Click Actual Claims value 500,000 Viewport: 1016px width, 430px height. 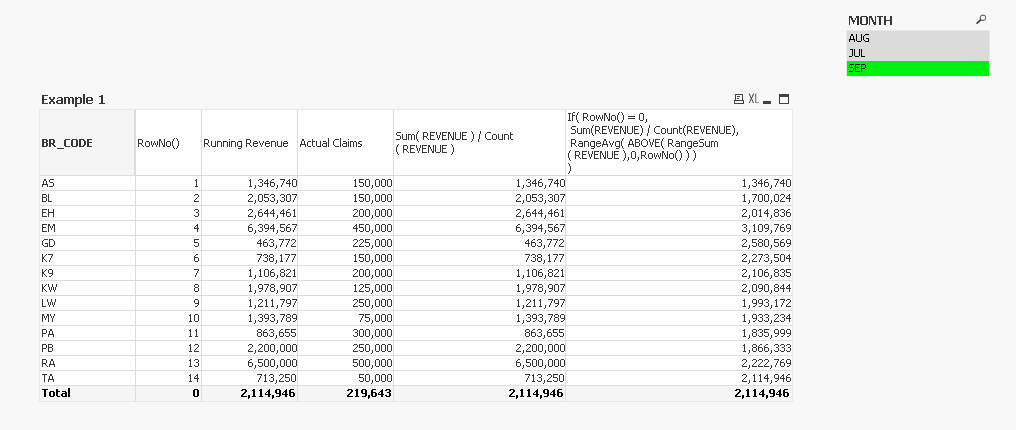(372, 363)
